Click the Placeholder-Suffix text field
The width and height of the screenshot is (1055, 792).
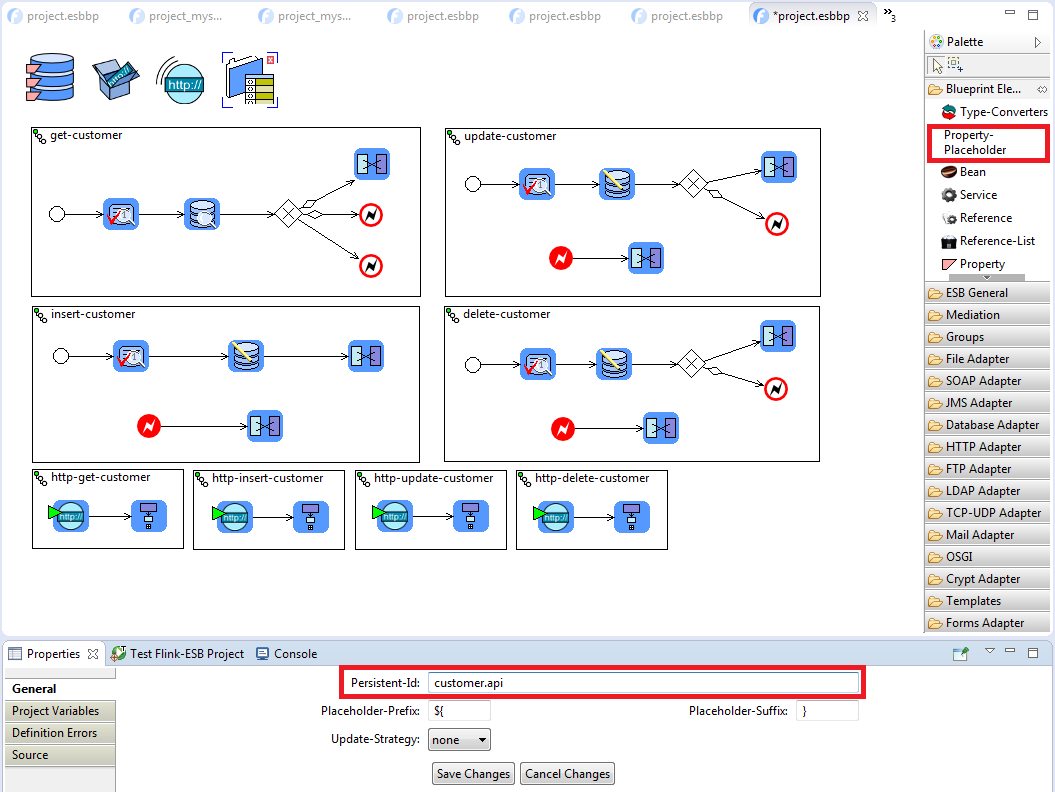[827, 711]
